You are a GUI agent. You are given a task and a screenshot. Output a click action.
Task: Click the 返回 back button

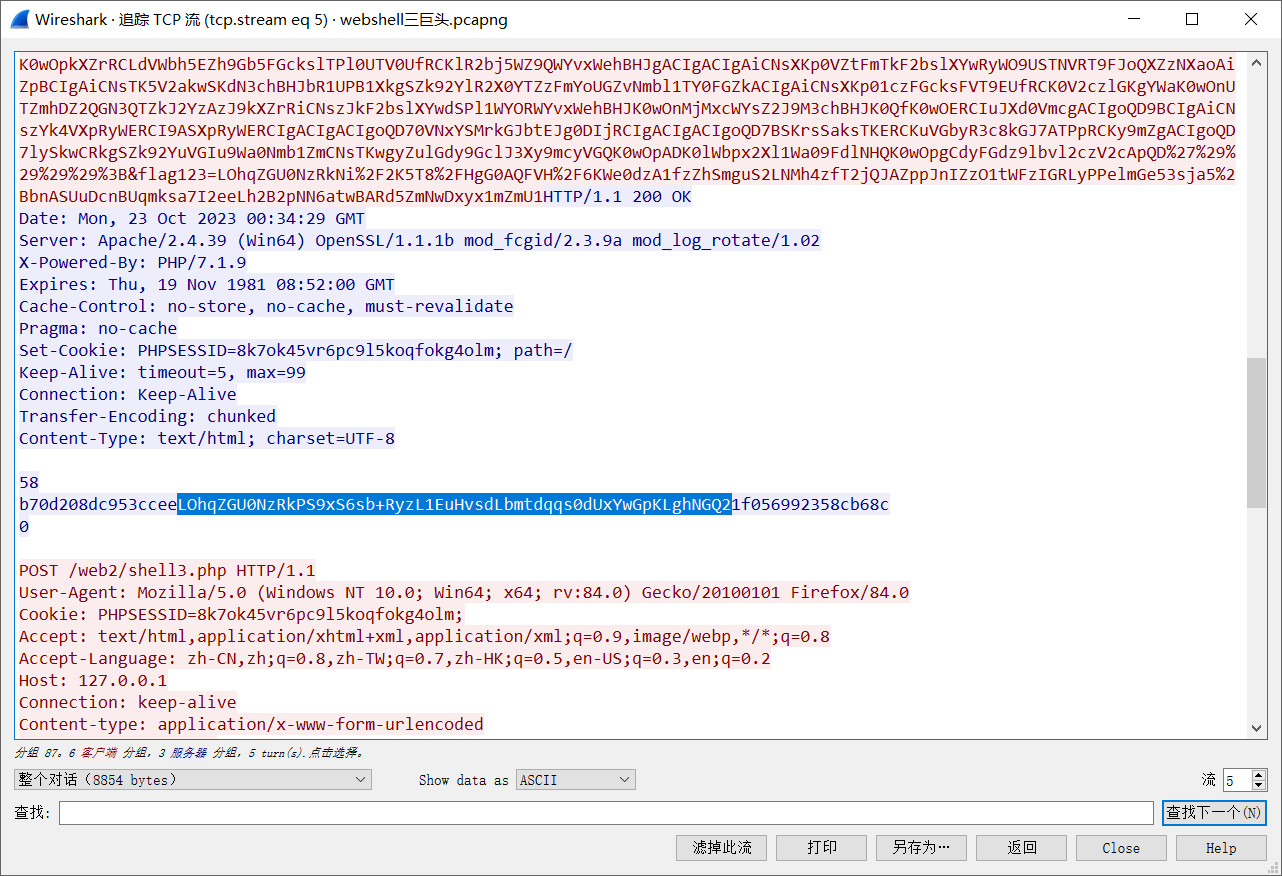click(1020, 847)
